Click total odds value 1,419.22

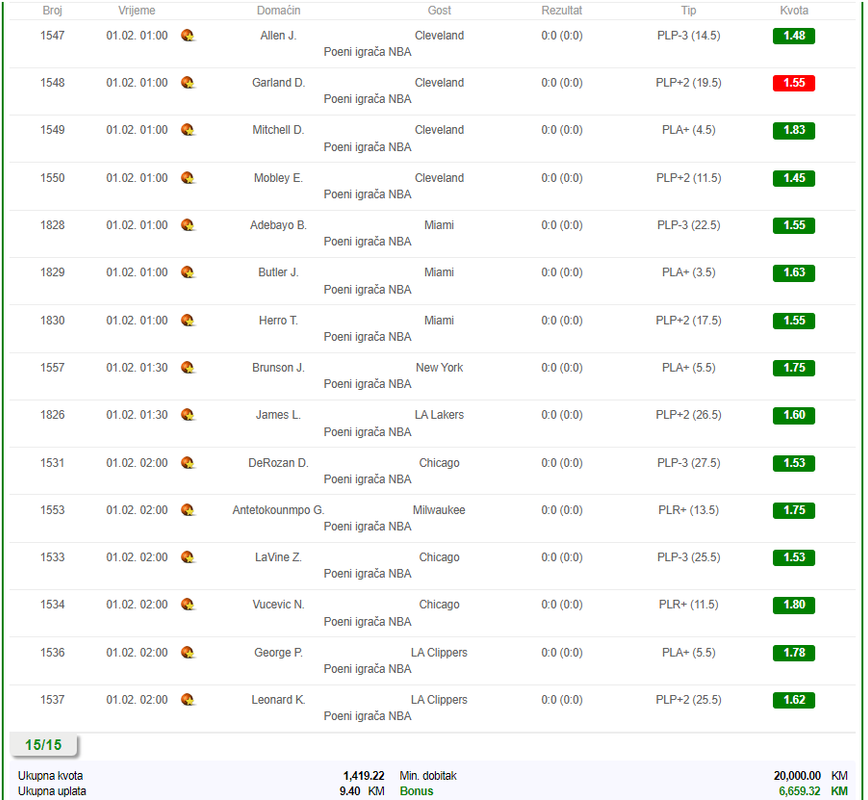coord(364,776)
